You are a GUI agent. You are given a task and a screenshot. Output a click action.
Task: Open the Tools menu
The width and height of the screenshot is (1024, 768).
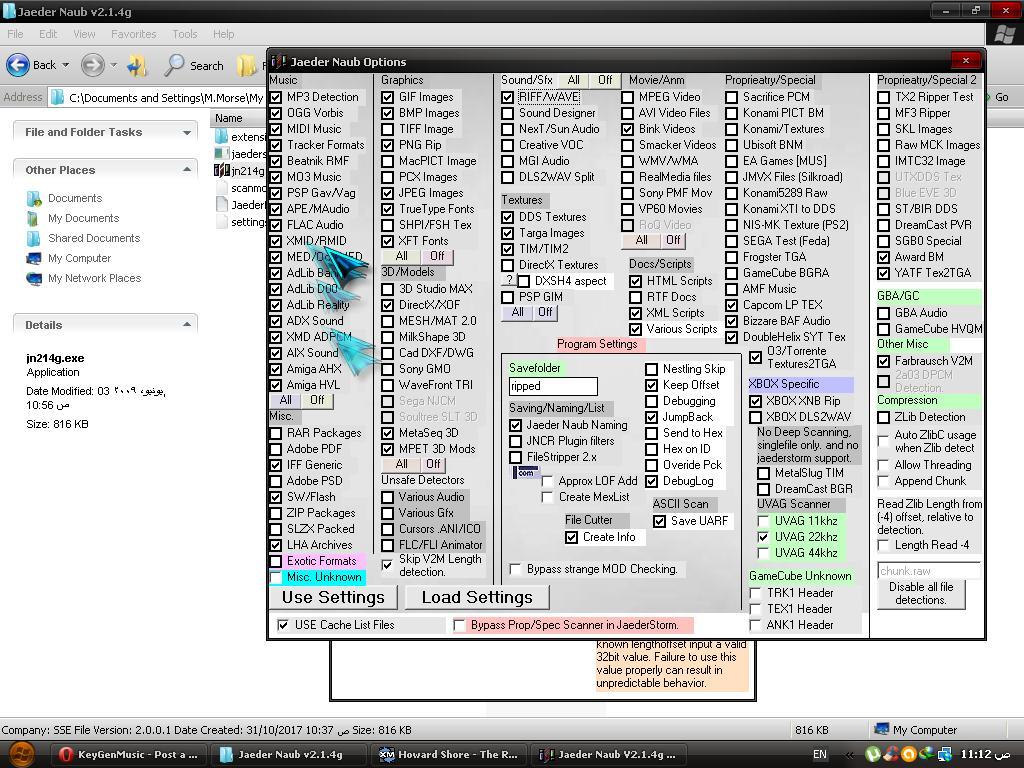click(x=185, y=34)
